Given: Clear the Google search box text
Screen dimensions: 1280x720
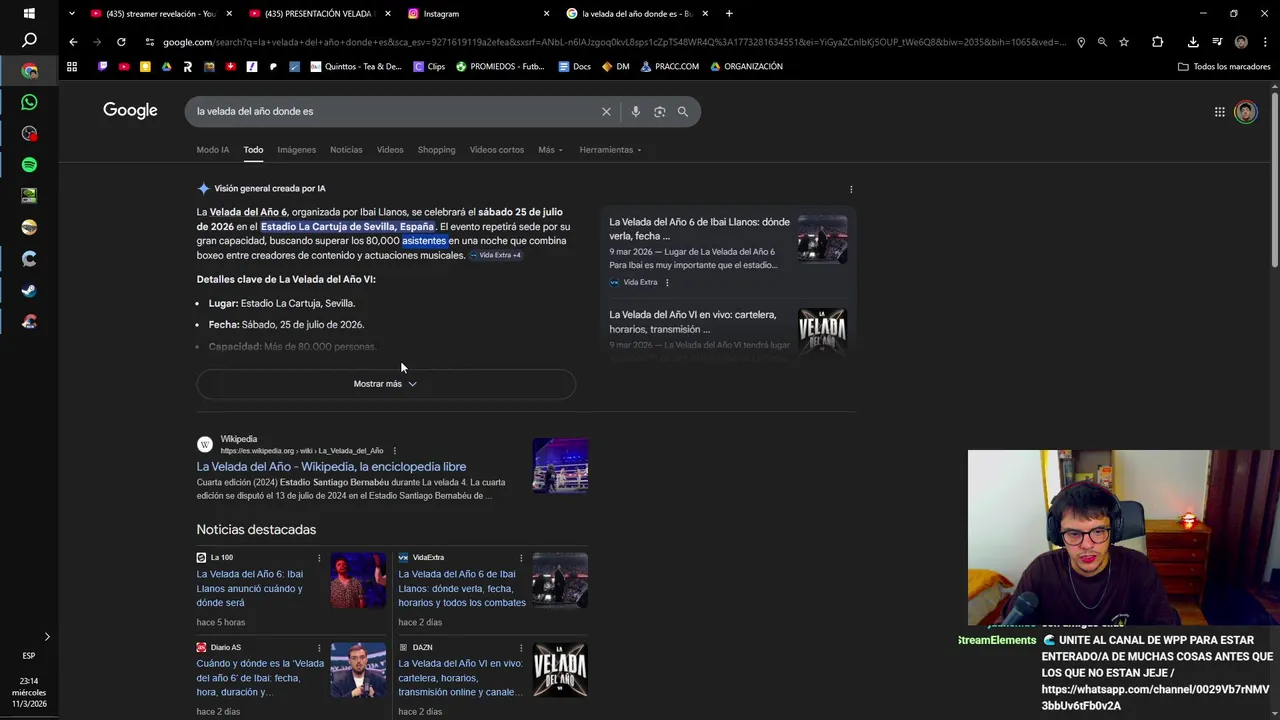Looking at the screenshot, I should click(606, 111).
